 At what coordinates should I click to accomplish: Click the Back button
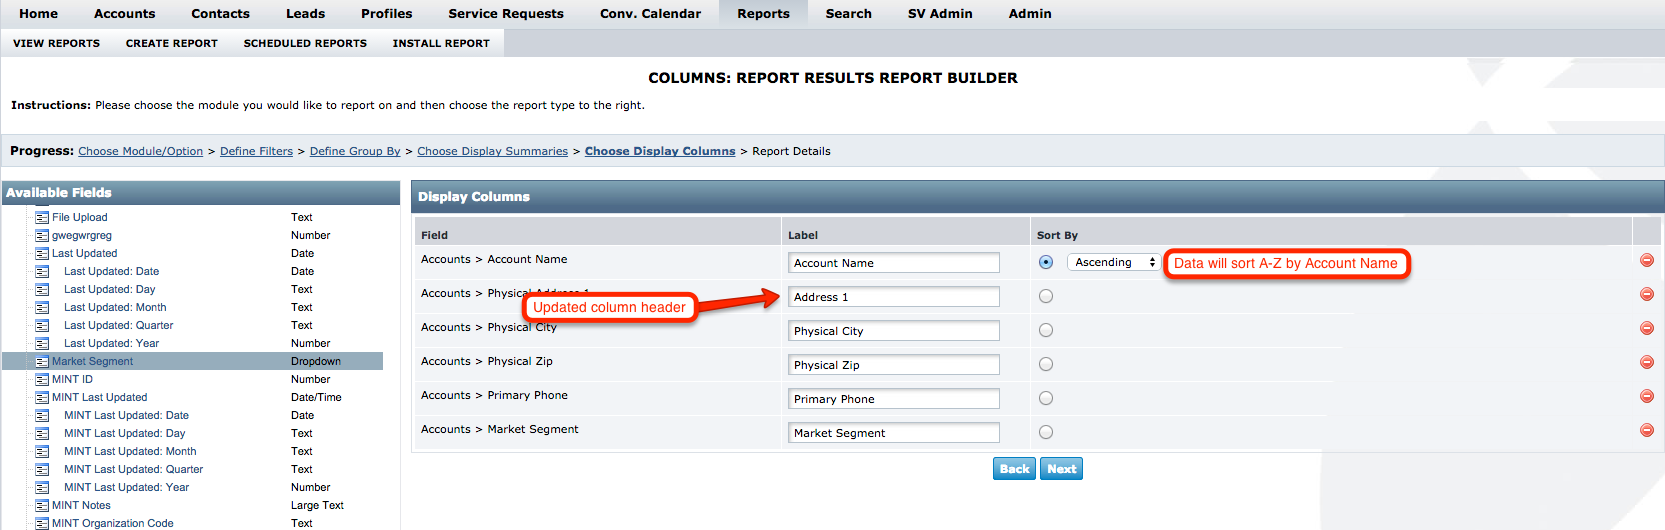click(1014, 469)
